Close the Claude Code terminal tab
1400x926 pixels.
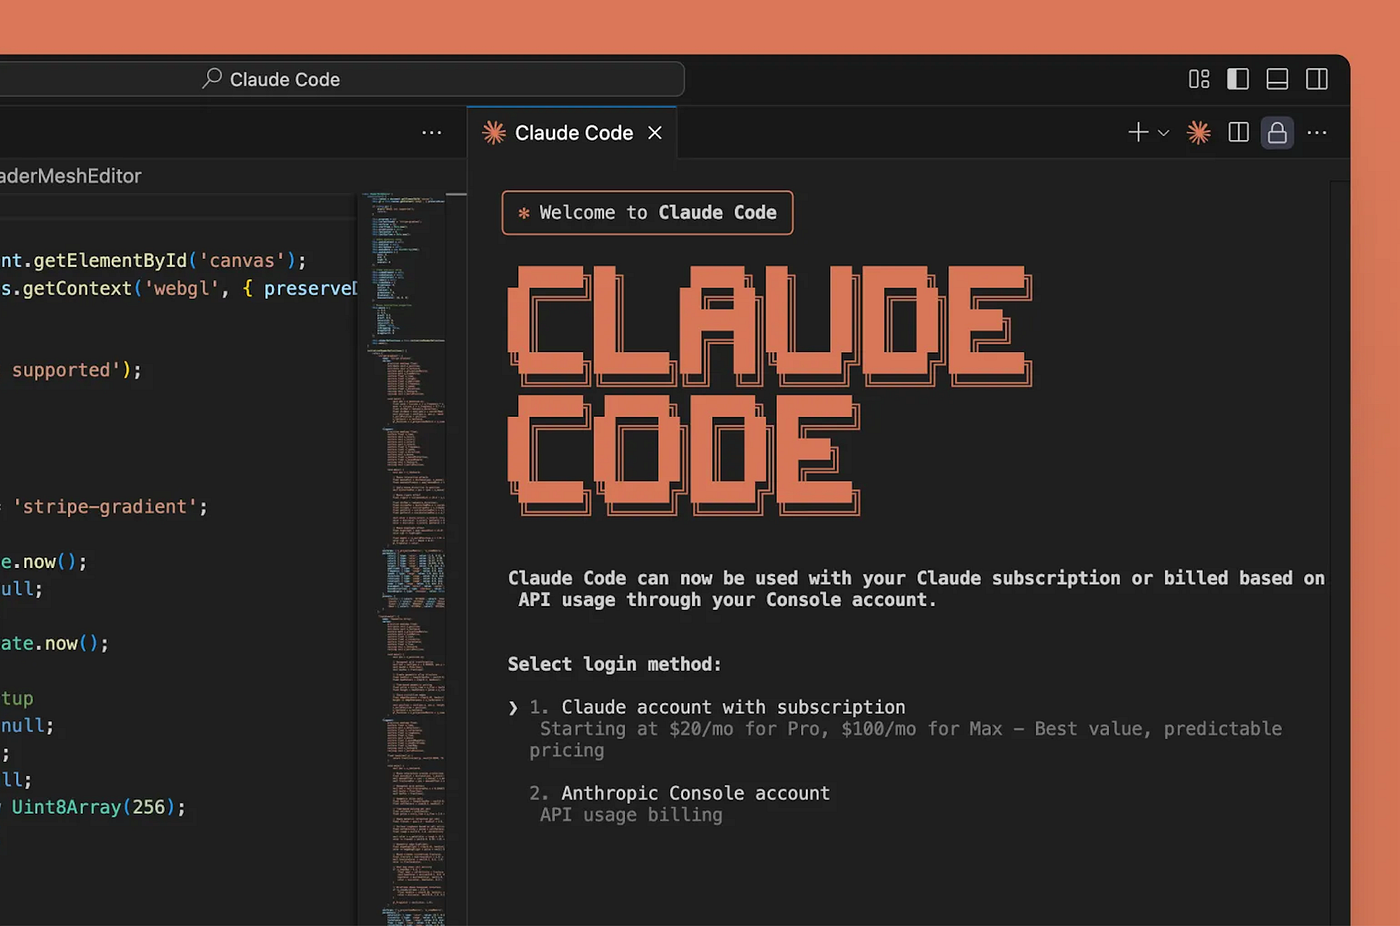[655, 132]
